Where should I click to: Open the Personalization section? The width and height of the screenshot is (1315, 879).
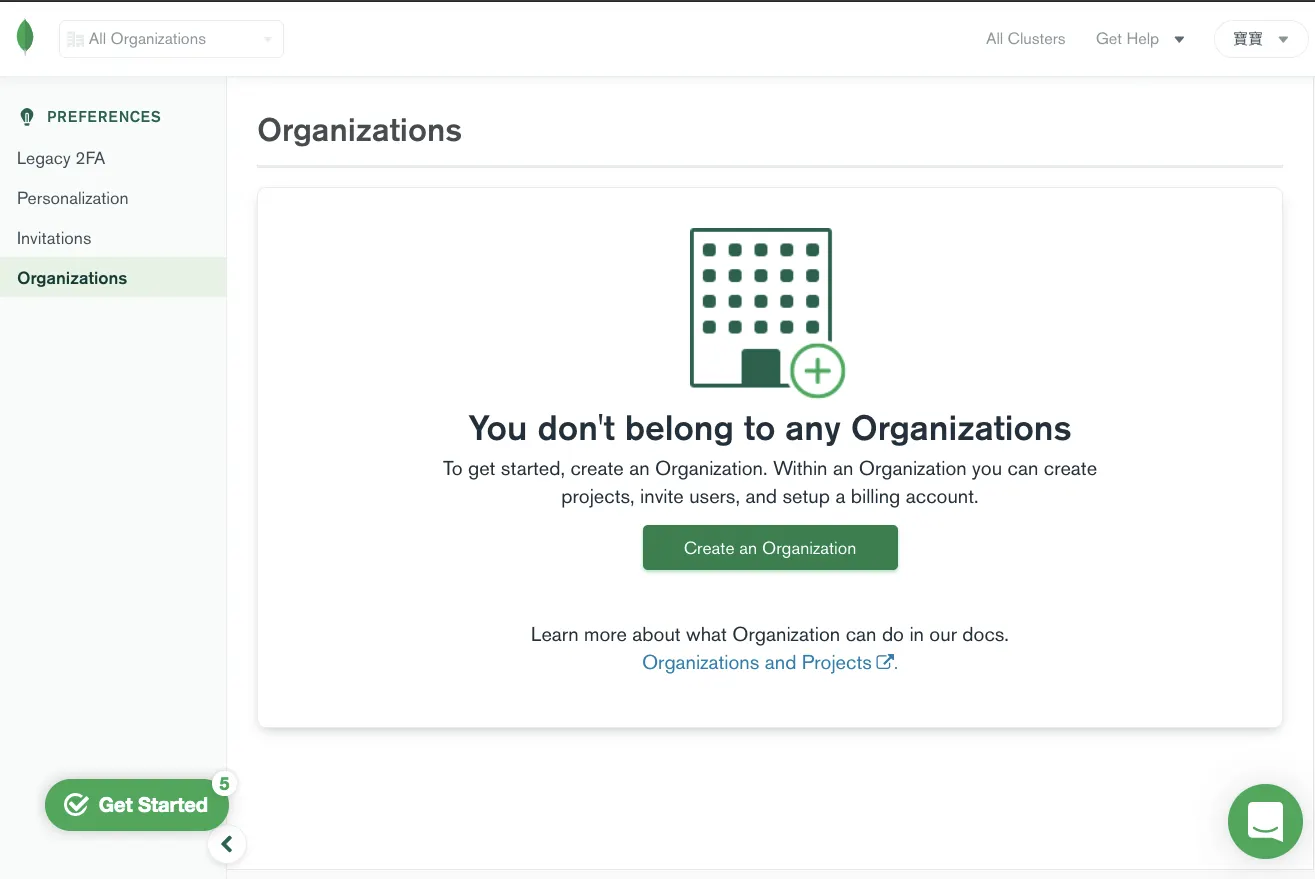click(73, 198)
